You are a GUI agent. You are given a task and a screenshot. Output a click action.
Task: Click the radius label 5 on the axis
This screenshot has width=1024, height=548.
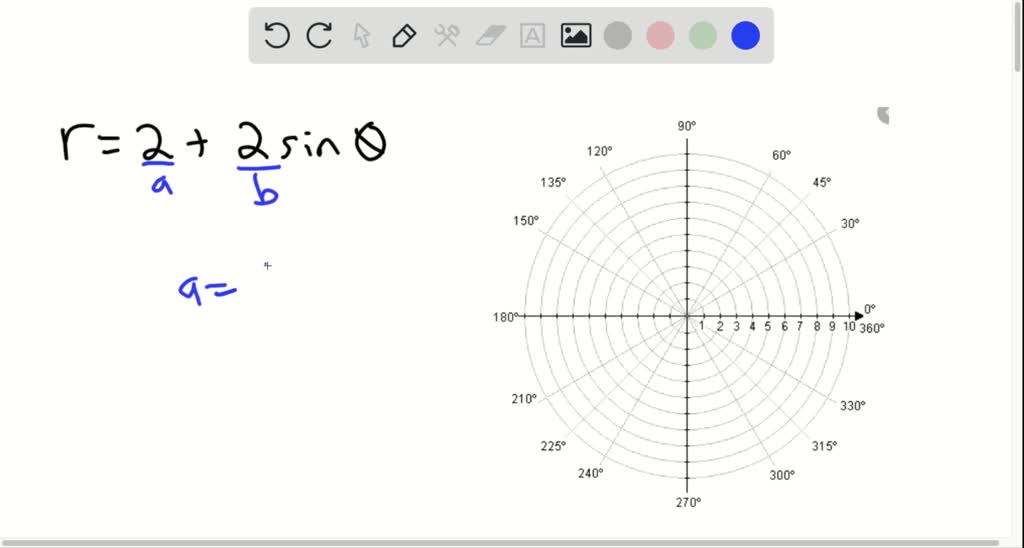(x=767, y=327)
